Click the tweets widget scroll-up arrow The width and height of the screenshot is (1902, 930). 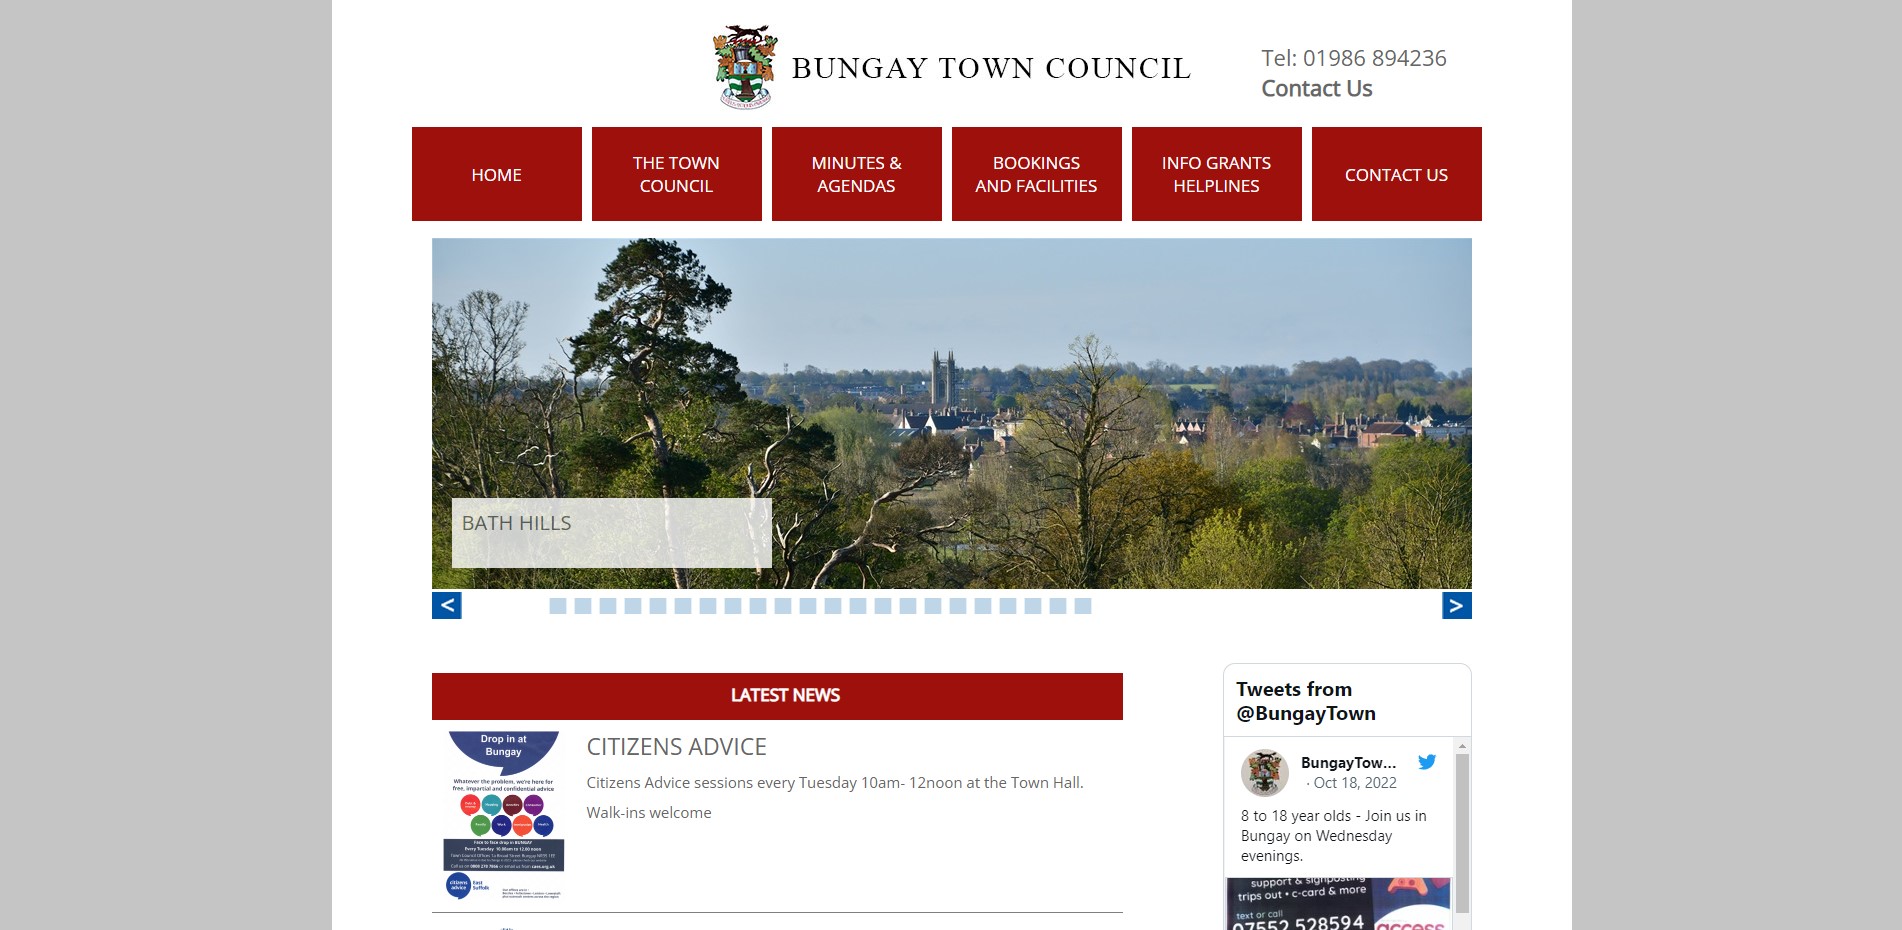[x=1462, y=746]
